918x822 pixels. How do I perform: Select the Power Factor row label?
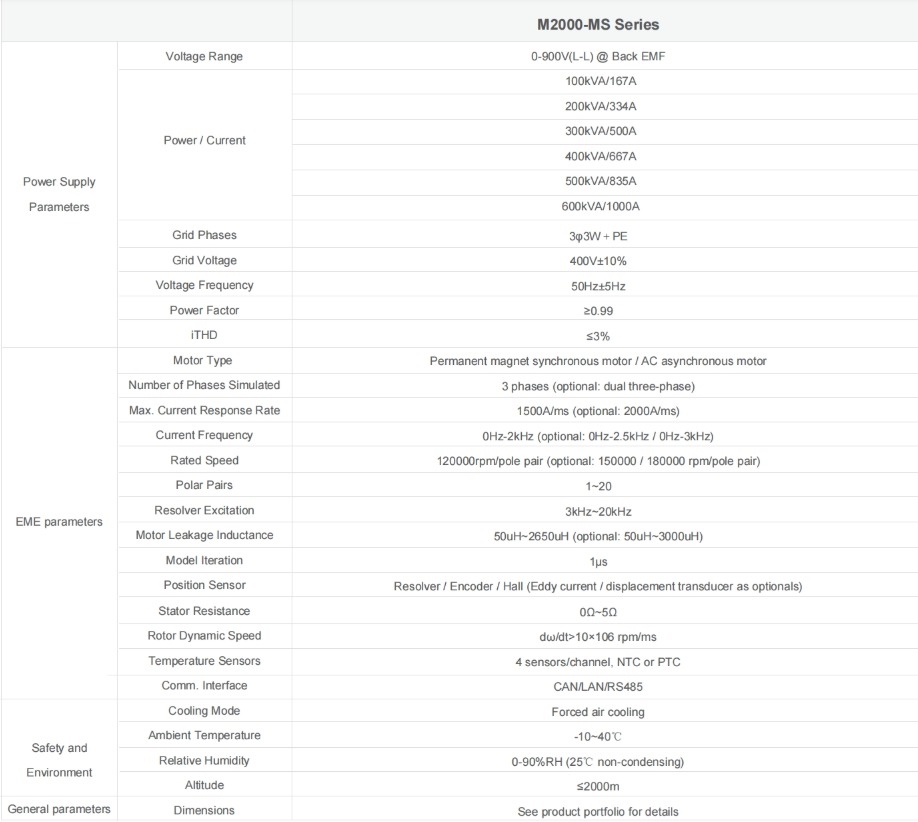pos(204,310)
